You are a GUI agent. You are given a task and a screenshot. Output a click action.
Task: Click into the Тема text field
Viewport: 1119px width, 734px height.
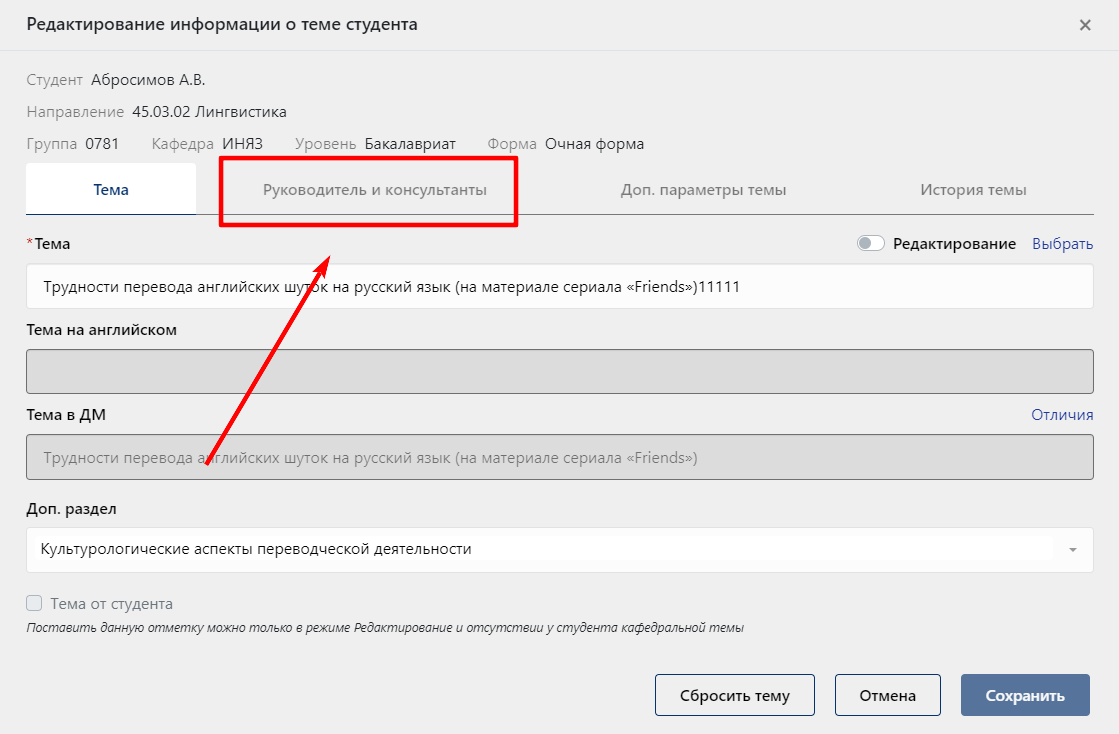560,287
